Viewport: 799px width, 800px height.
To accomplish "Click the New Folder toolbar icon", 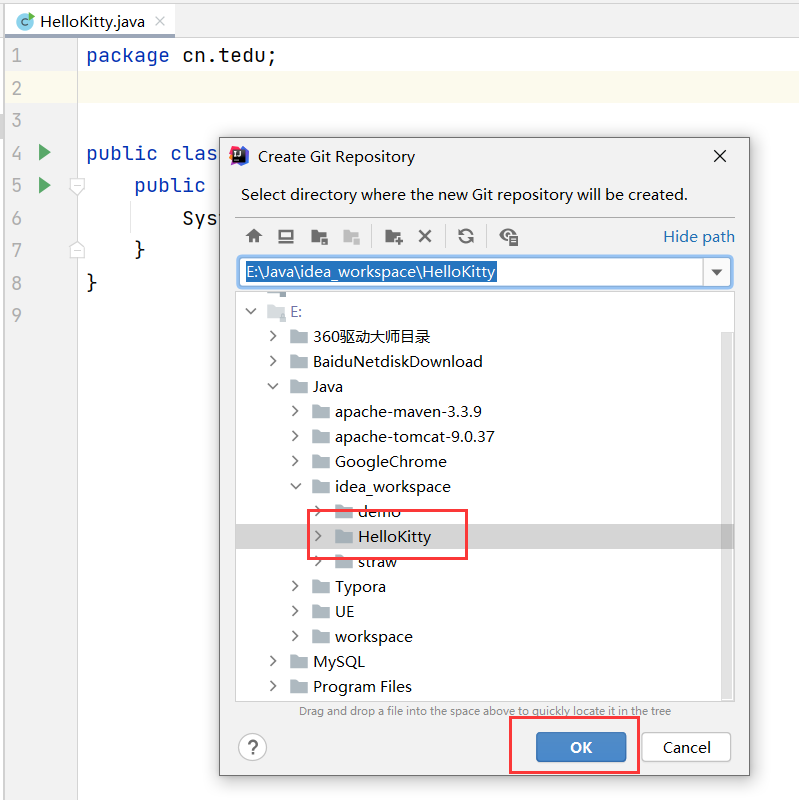I will (x=393, y=237).
